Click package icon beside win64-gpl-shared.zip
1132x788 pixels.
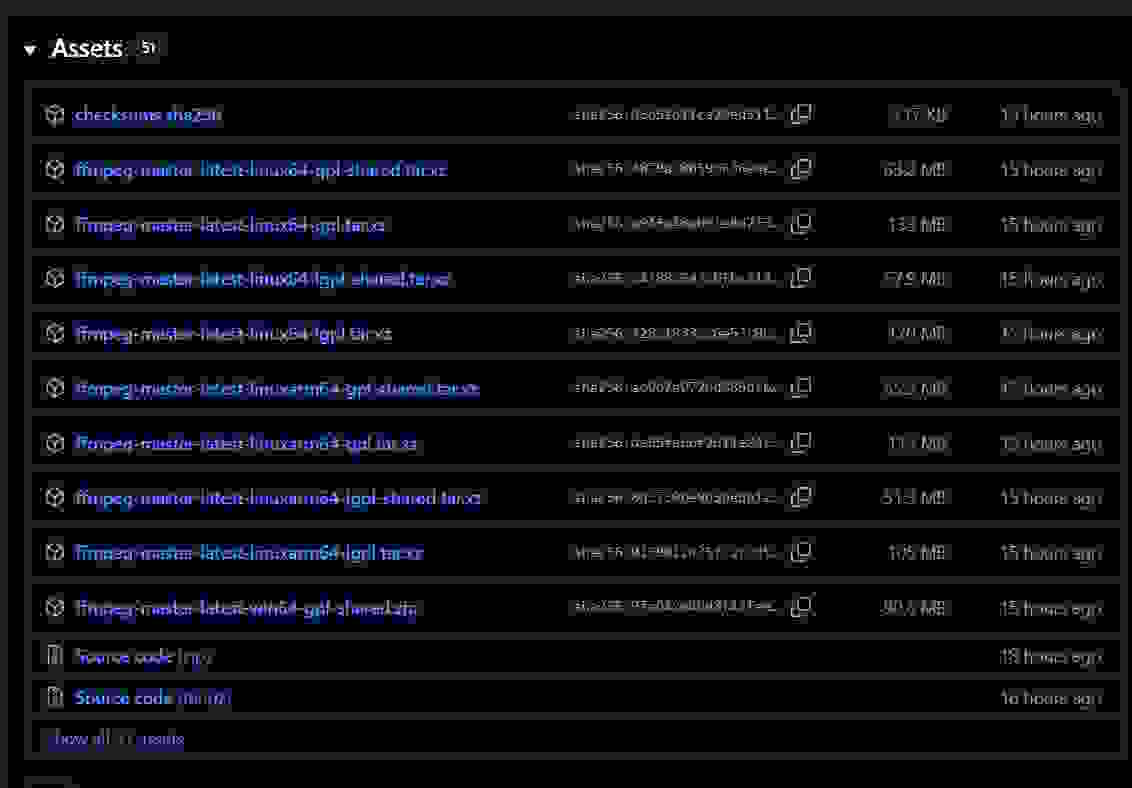[x=55, y=608]
